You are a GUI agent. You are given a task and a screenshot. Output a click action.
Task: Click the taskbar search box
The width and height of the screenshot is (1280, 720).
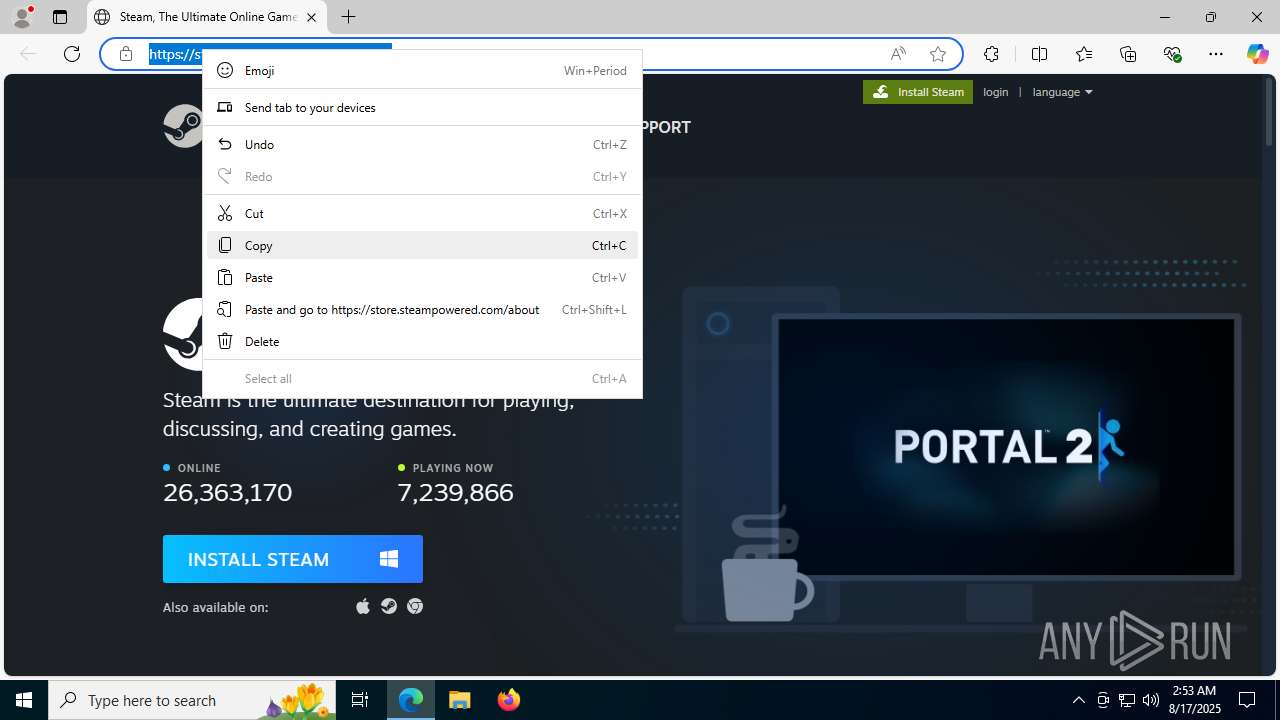(194, 700)
